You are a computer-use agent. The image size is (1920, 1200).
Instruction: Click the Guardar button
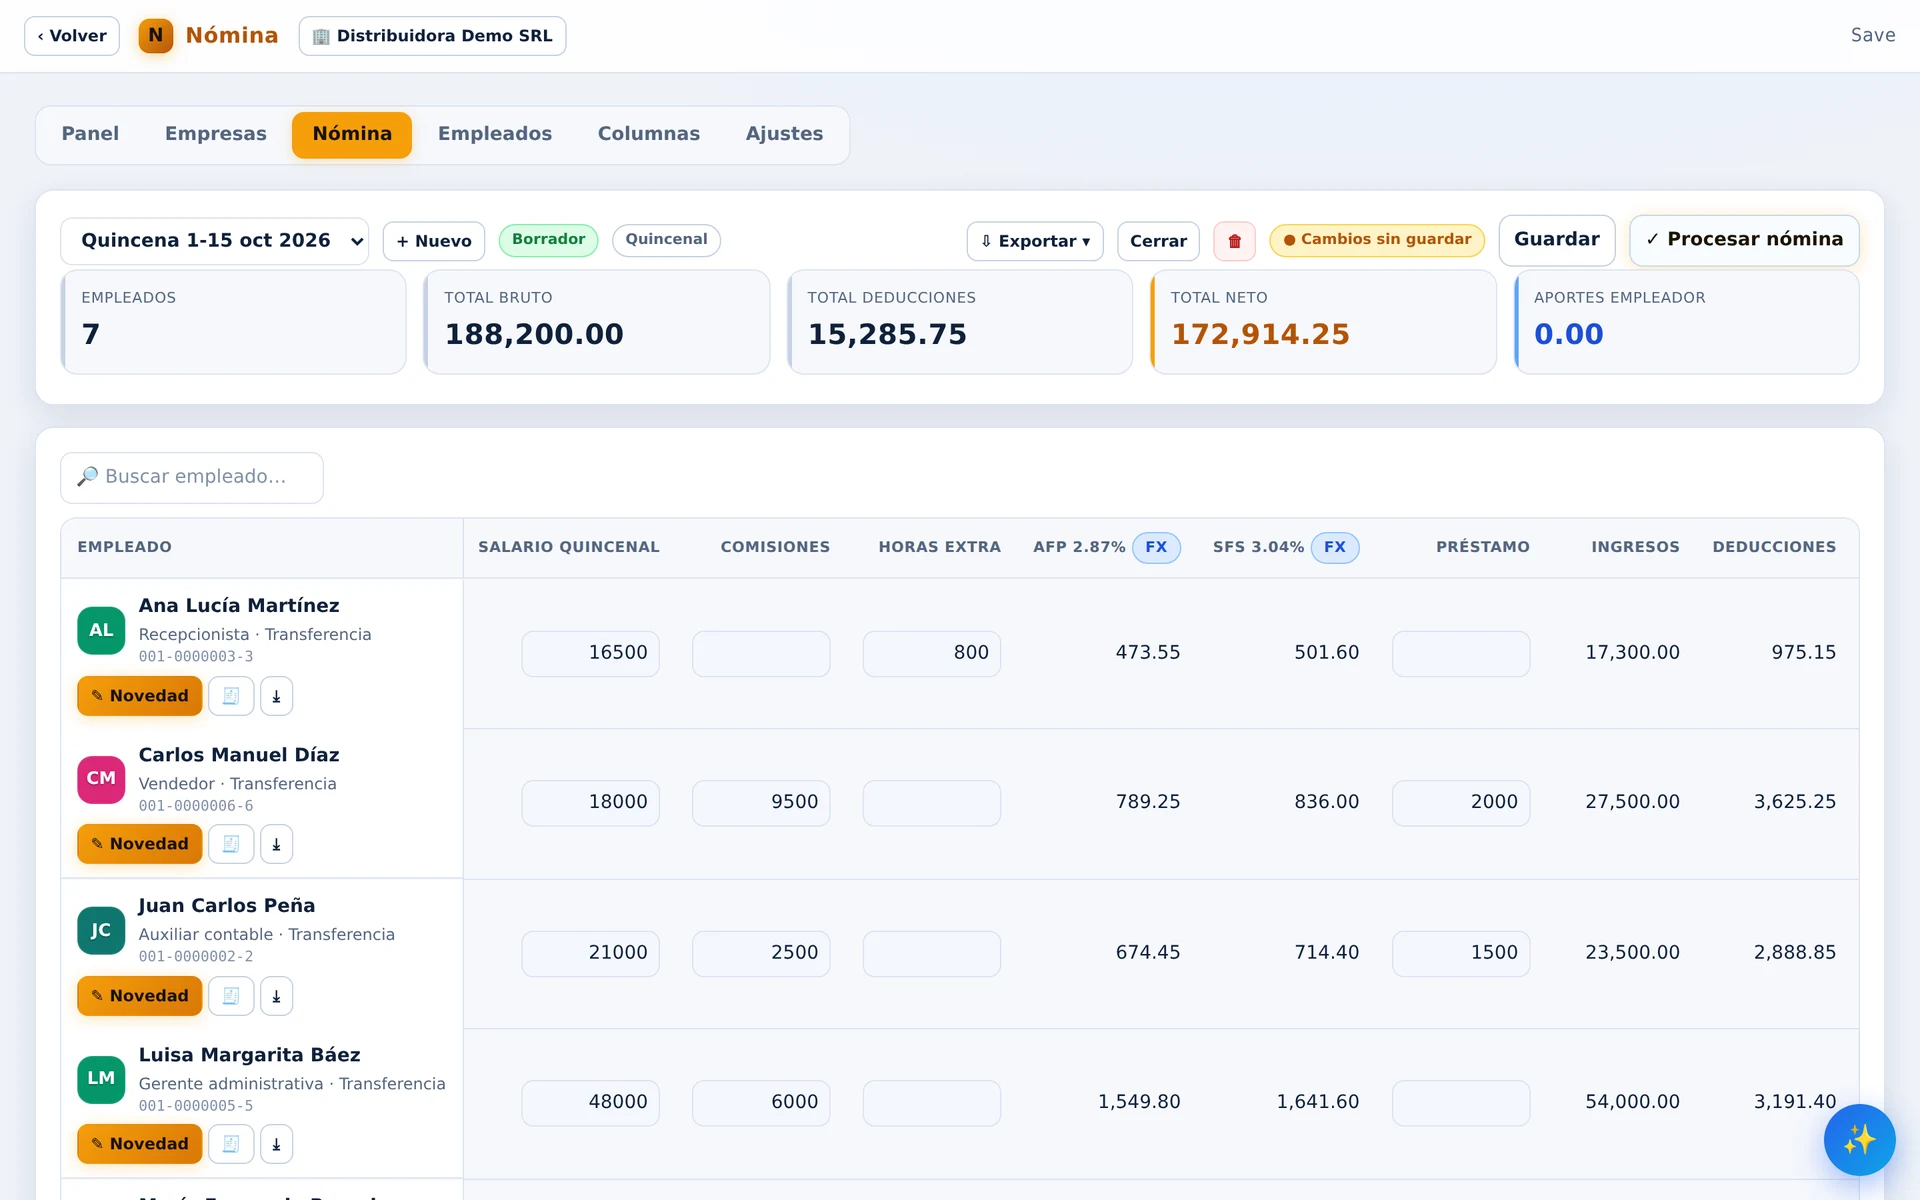[1557, 240]
